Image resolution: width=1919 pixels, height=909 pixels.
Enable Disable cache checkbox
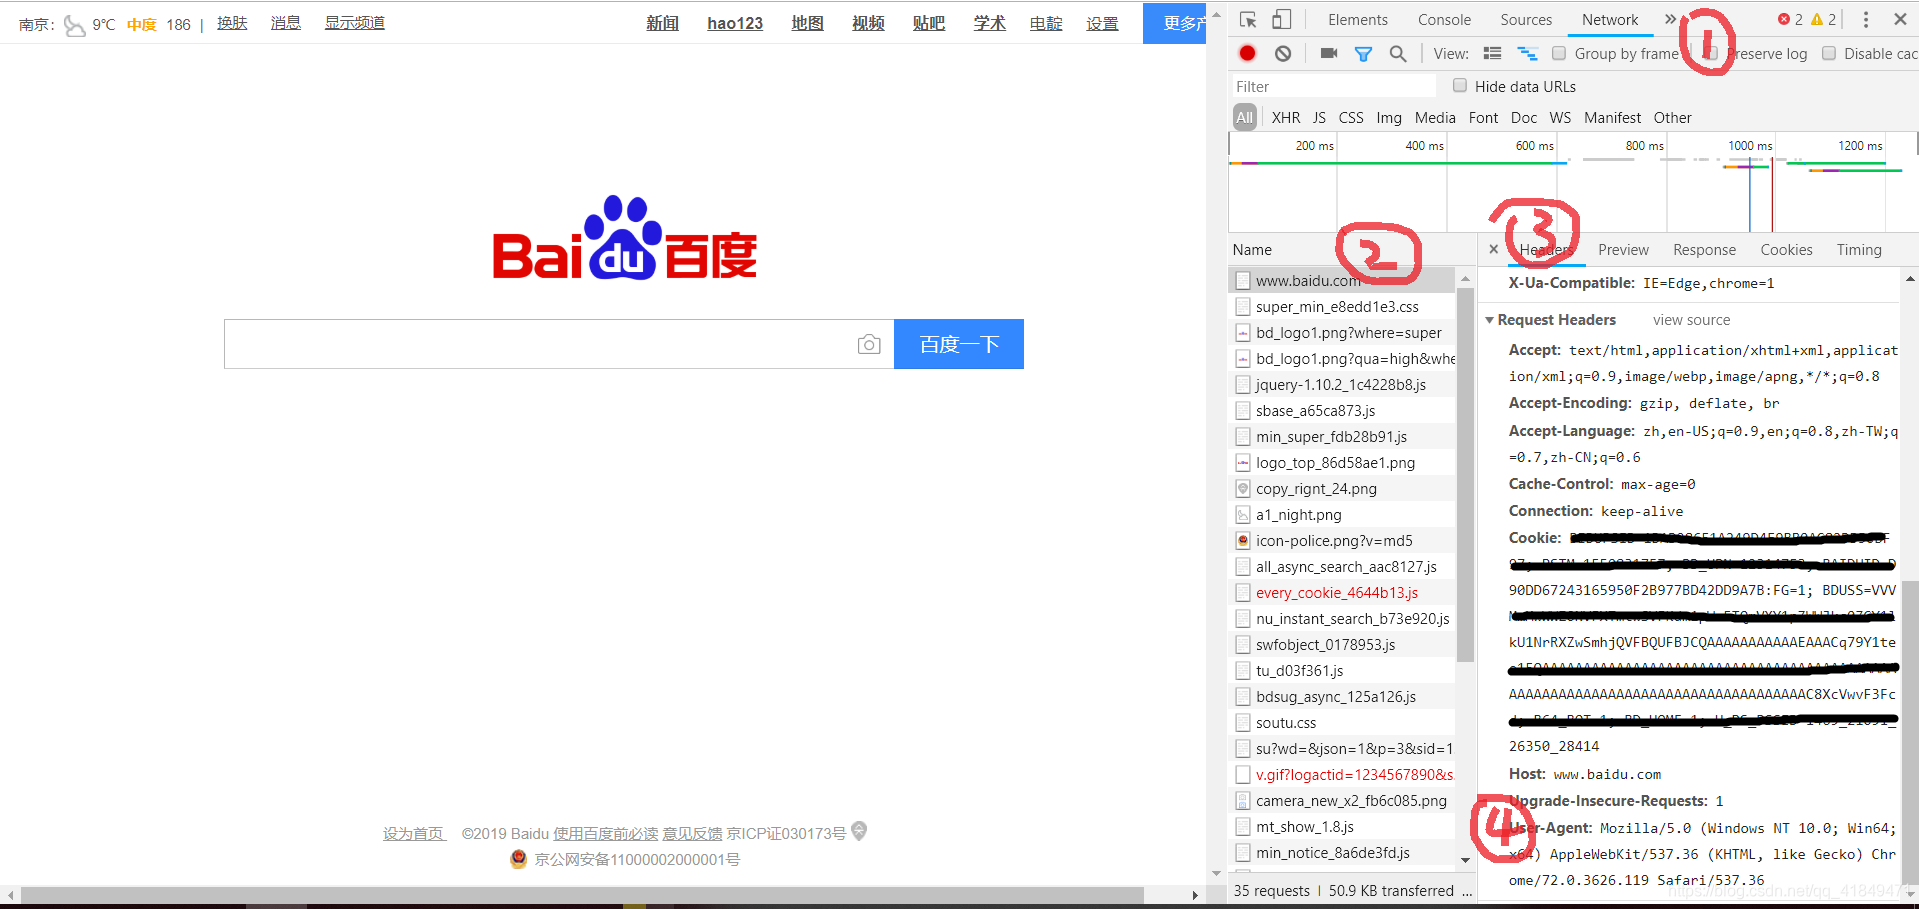1829,53
